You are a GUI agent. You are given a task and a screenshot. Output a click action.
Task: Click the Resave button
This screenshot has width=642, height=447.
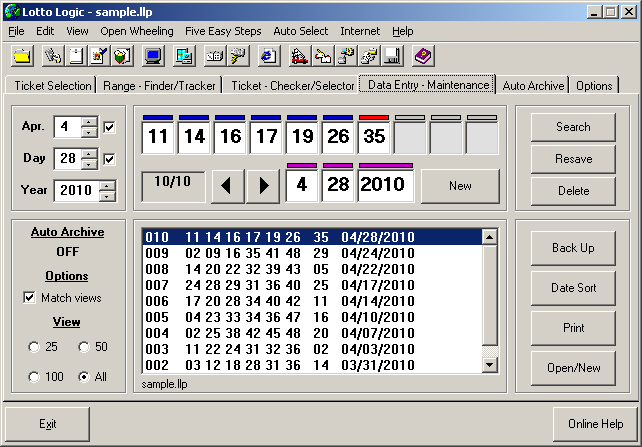tap(573, 159)
